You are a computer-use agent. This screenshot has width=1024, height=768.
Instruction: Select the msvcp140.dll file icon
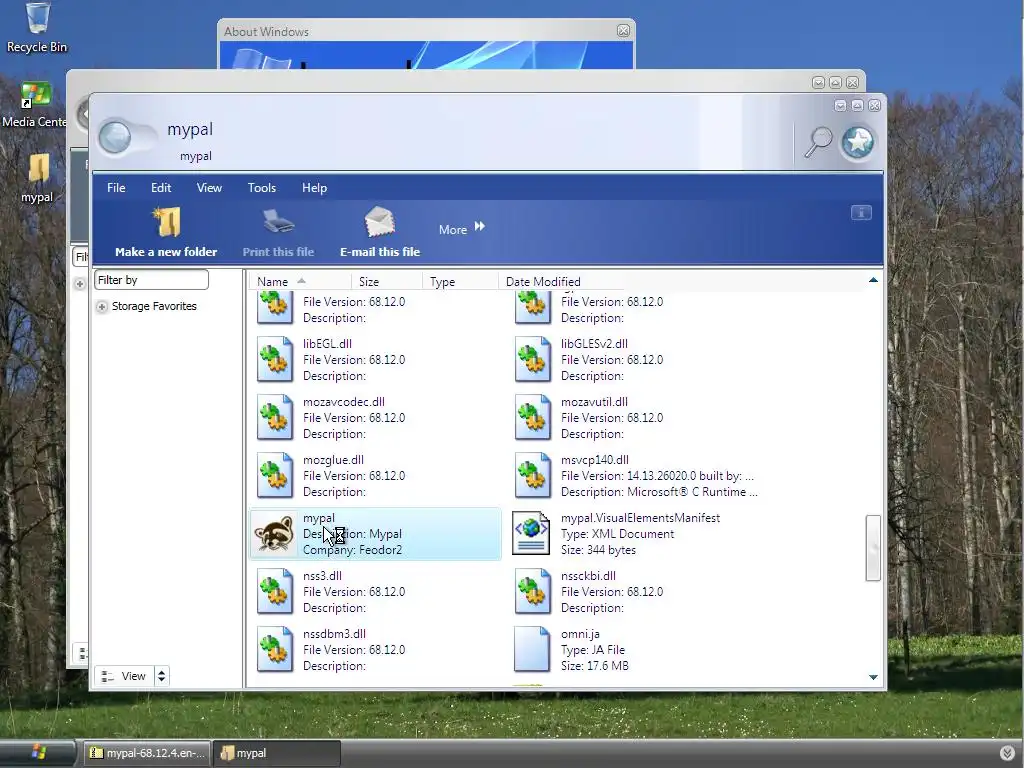click(x=532, y=475)
